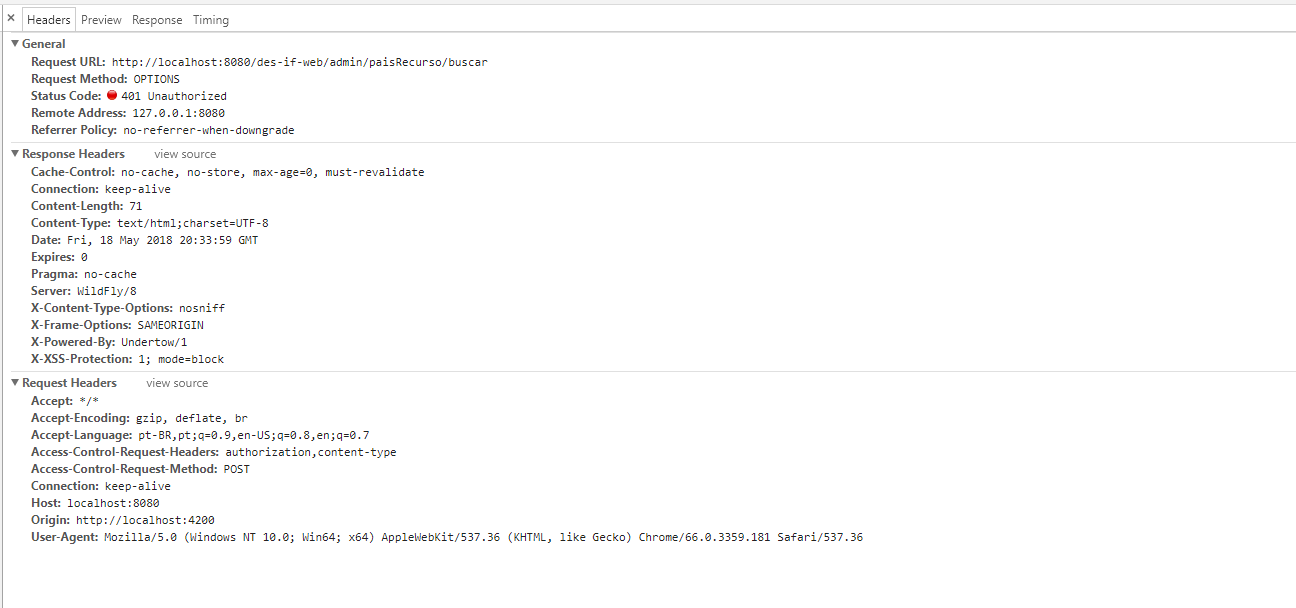This screenshot has width=1296, height=608.
Task: View source of Response Headers
Action: pos(185,154)
